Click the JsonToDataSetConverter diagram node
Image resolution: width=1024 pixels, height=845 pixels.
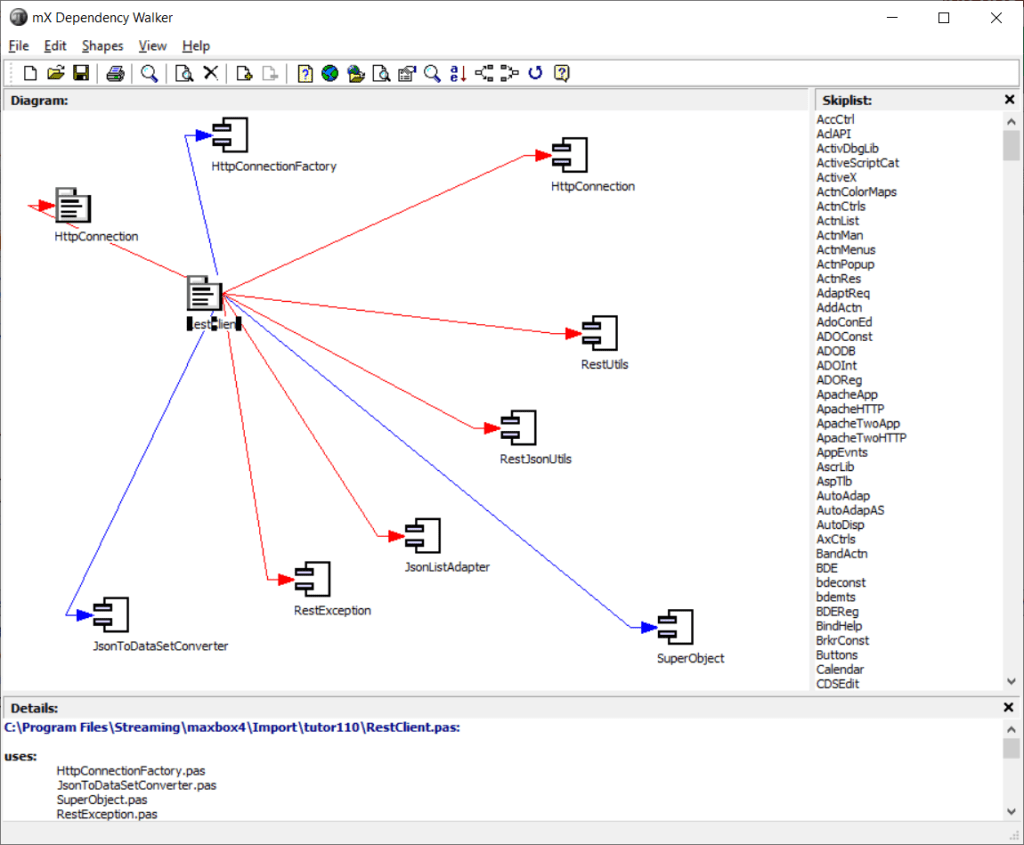(x=110, y=615)
